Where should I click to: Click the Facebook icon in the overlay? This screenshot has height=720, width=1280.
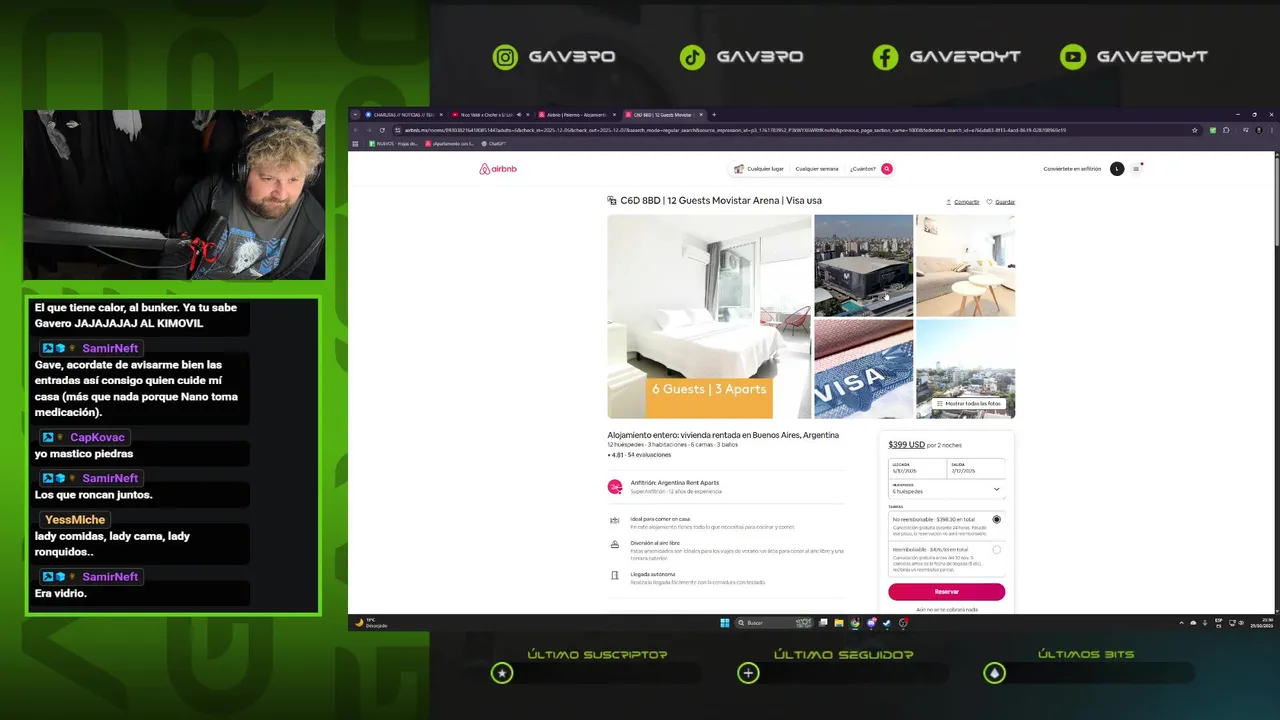885,57
